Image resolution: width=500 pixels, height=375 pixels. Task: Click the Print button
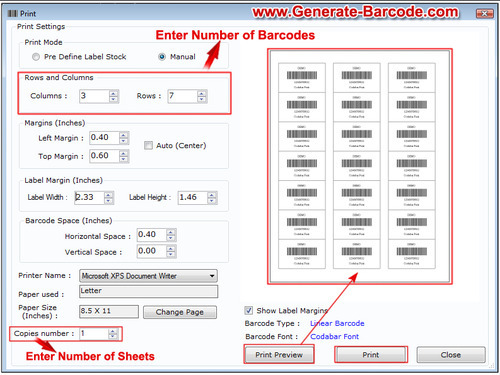coord(371,355)
